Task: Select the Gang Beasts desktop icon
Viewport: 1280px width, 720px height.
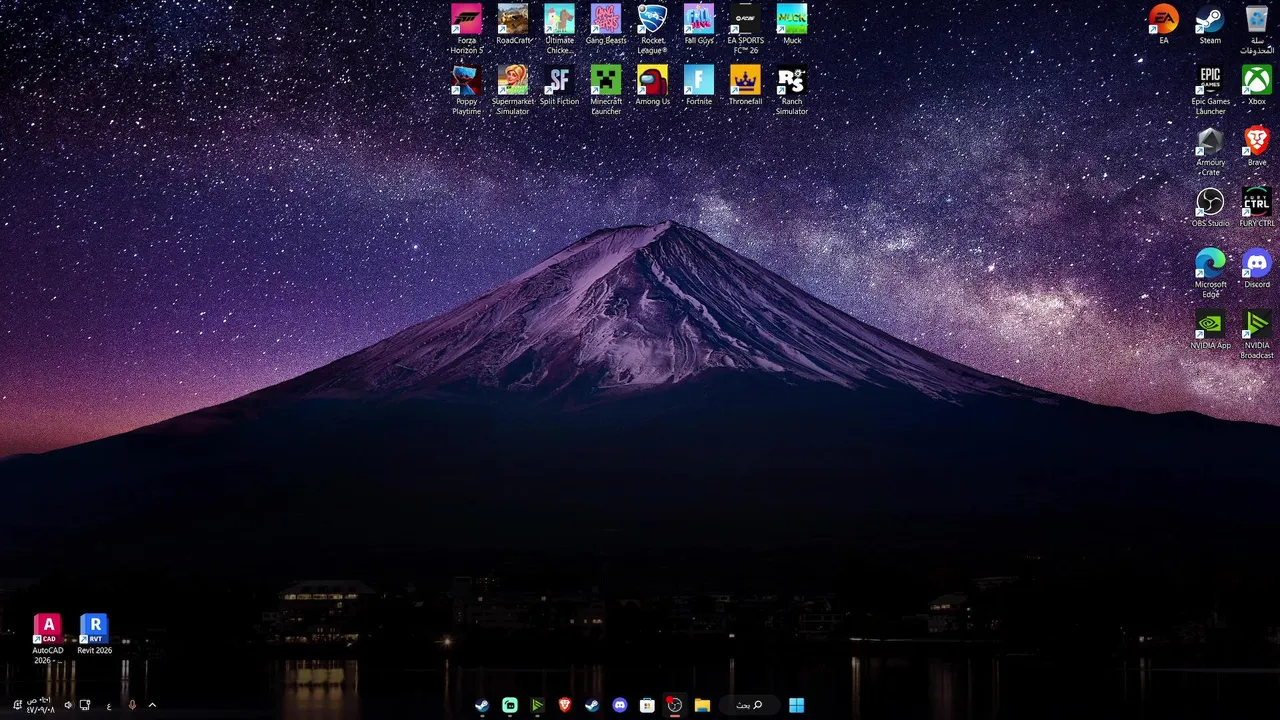Action: point(606,25)
